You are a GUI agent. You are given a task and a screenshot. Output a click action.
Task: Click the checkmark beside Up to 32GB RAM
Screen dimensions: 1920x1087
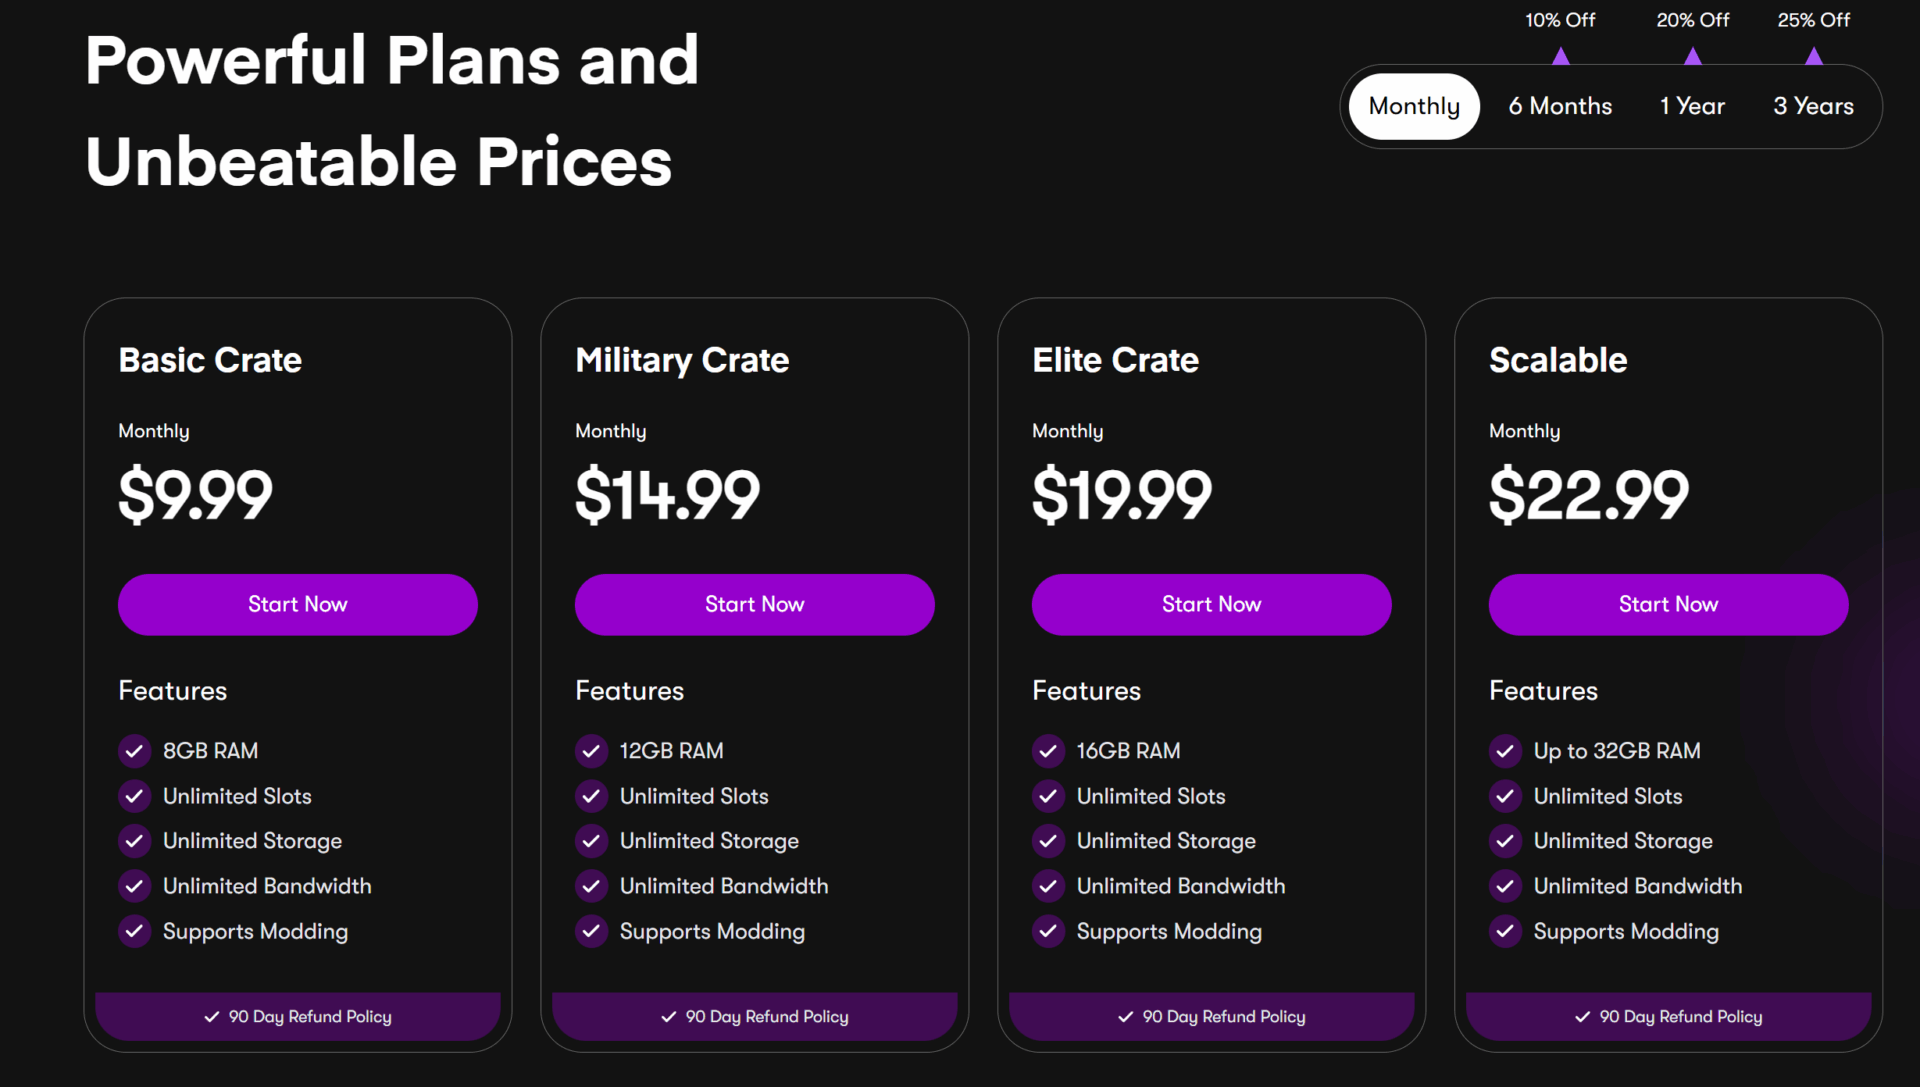[x=1505, y=751]
